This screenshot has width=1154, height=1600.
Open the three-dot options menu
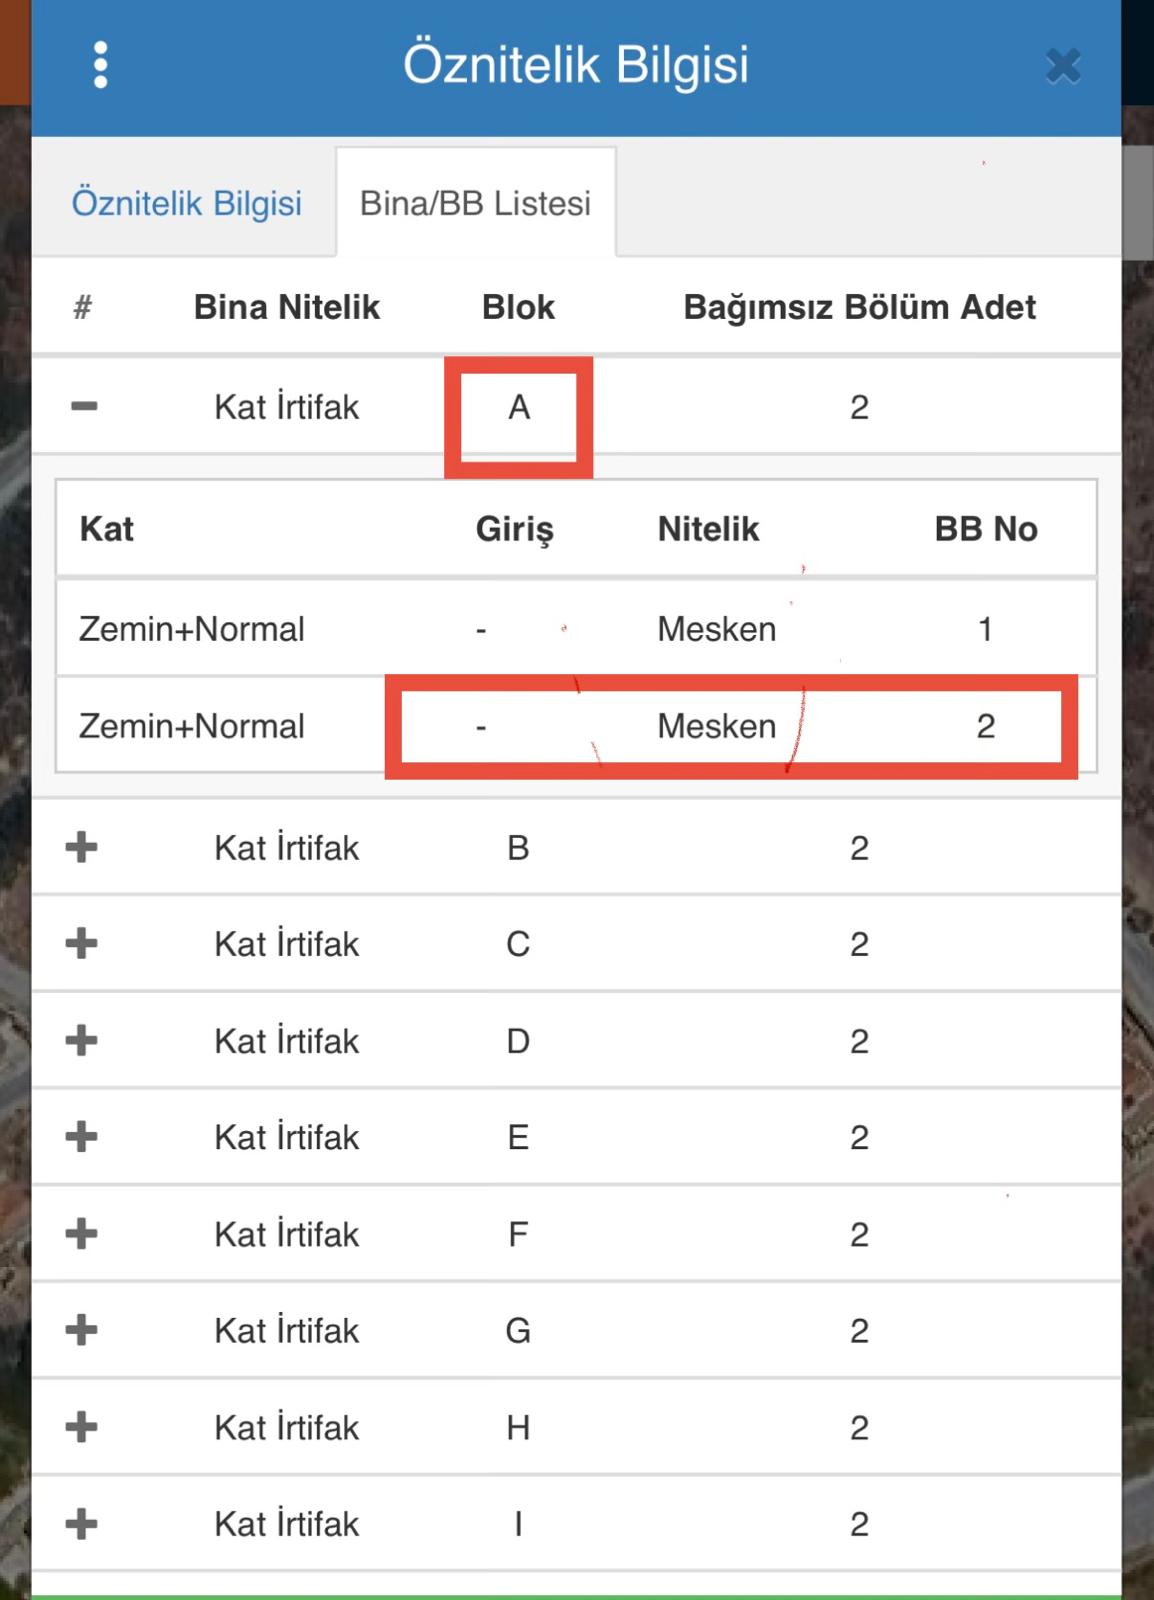pyautogui.click(x=99, y=65)
